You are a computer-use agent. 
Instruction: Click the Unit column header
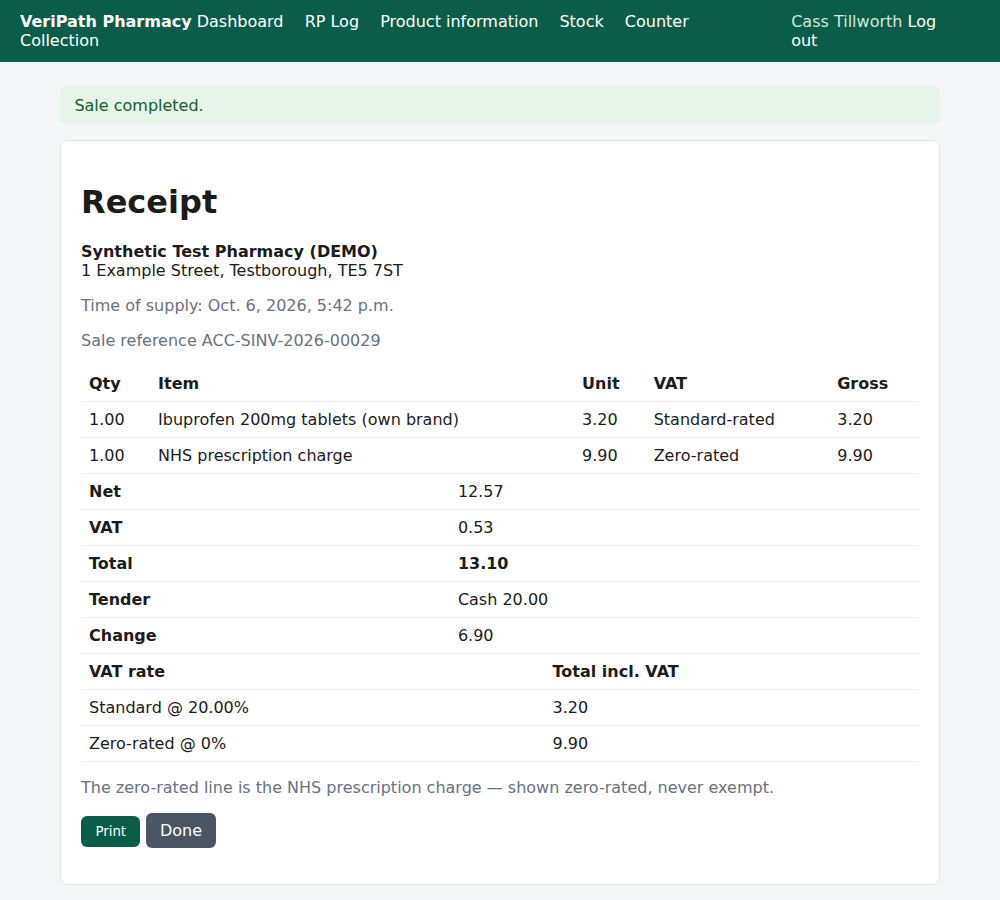click(x=600, y=383)
